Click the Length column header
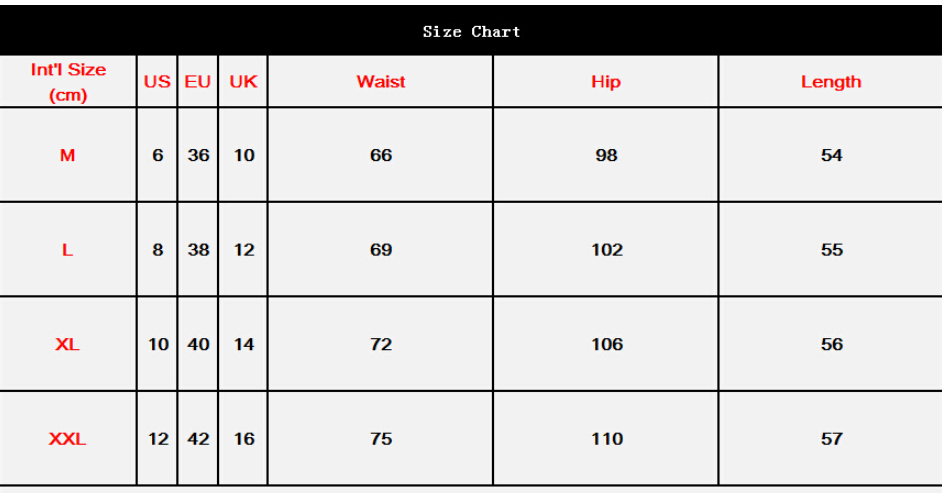This screenshot has width=942, height=493. pyautogui.click(x=831, y=82)
